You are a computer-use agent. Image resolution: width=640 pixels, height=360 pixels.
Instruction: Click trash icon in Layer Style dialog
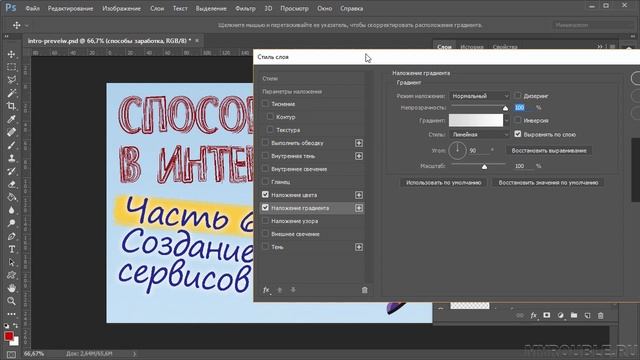click(364, 290)
